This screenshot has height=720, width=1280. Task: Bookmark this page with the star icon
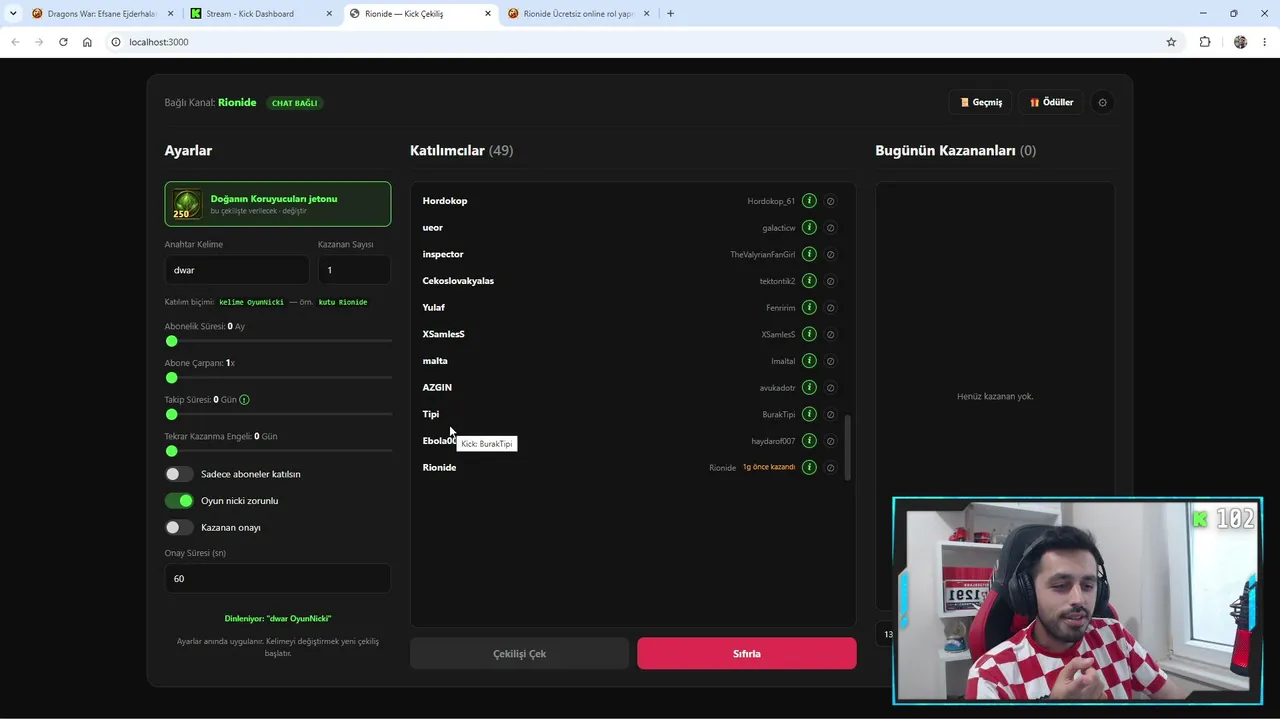pos(1171,42)
